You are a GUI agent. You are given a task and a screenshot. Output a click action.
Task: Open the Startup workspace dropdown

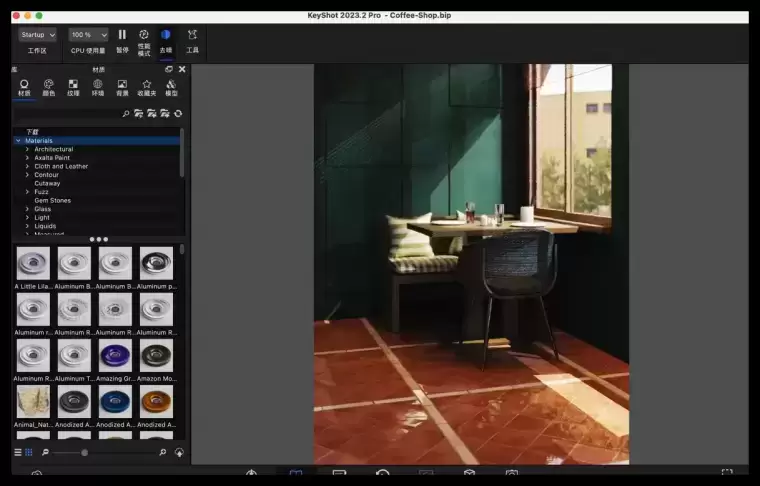(x=37, y=35)
